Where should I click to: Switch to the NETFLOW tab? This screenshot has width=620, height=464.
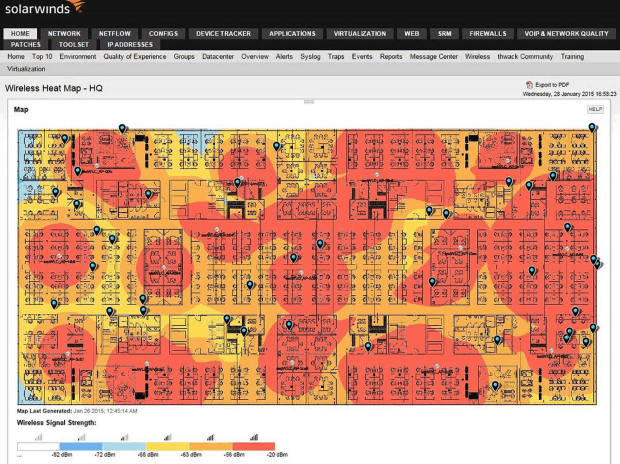coord(116,33)
